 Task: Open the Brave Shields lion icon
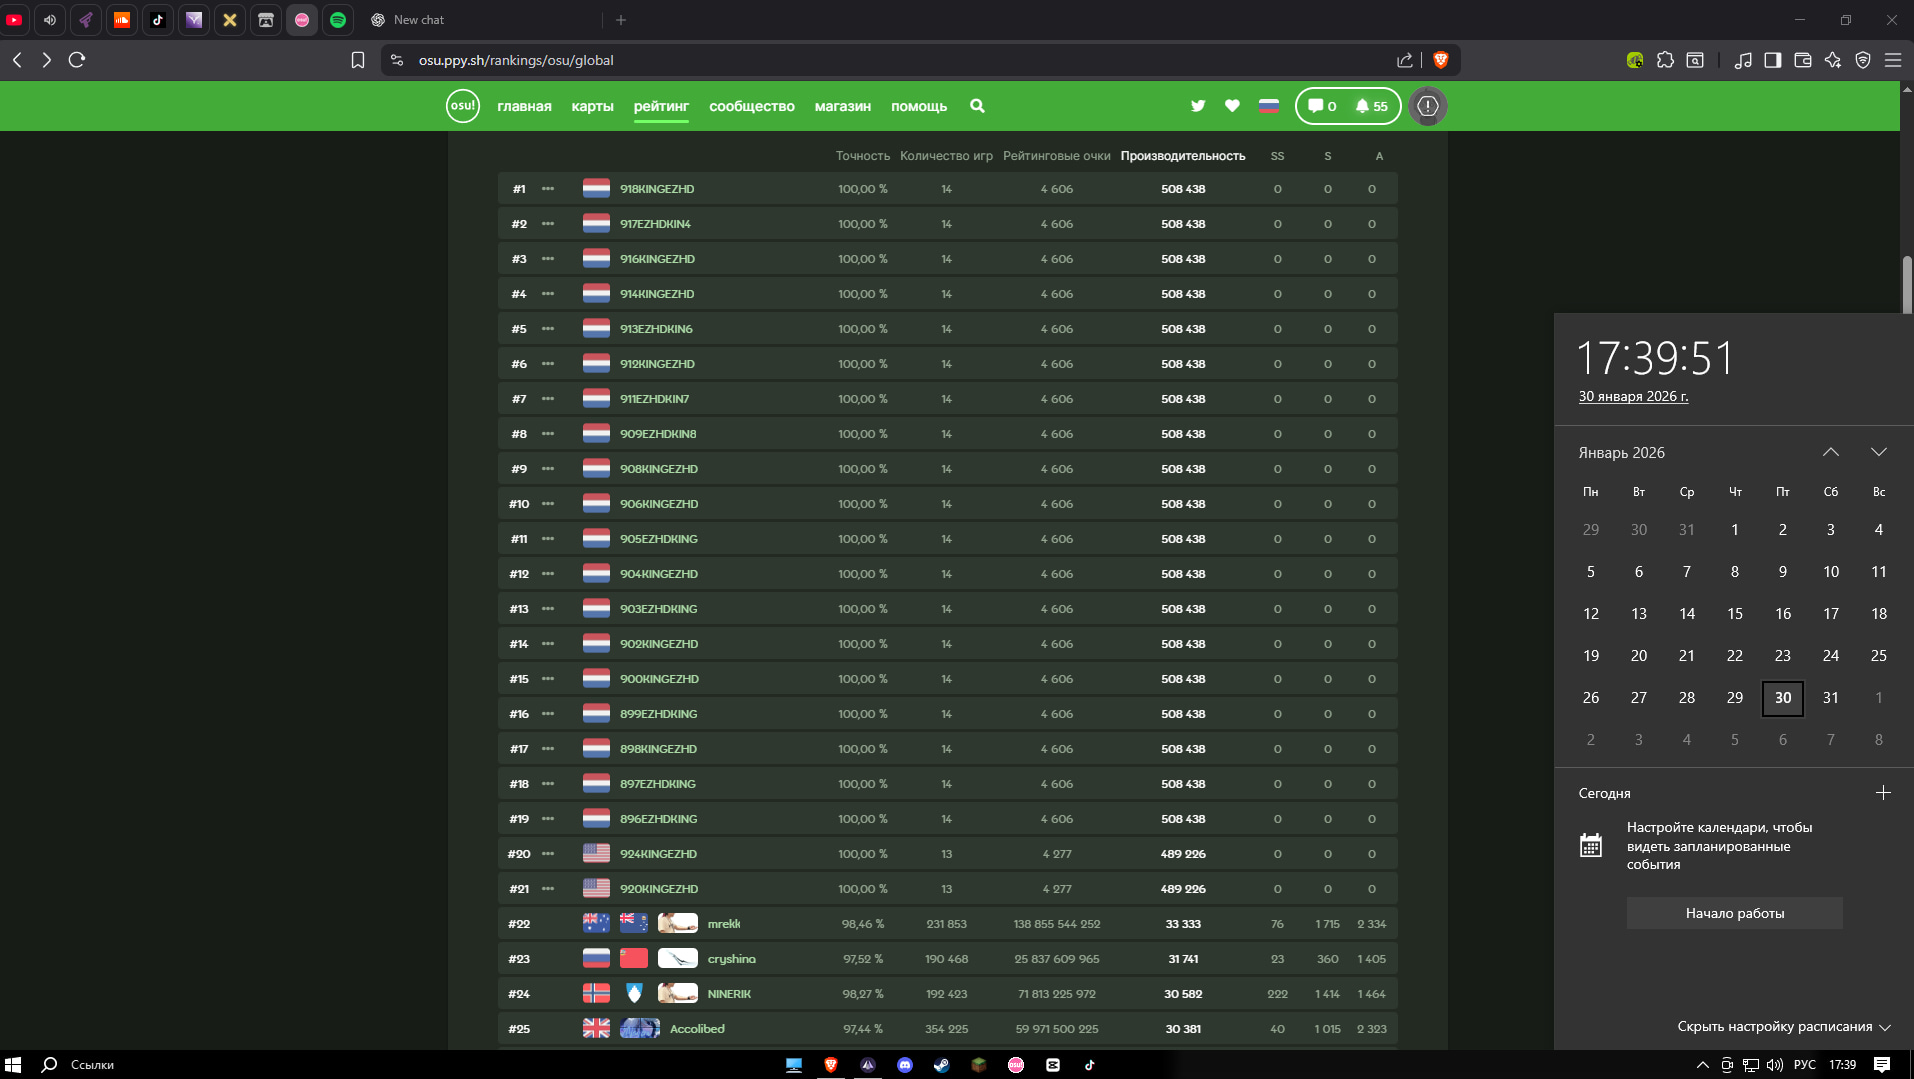(x=1440, y=60)
